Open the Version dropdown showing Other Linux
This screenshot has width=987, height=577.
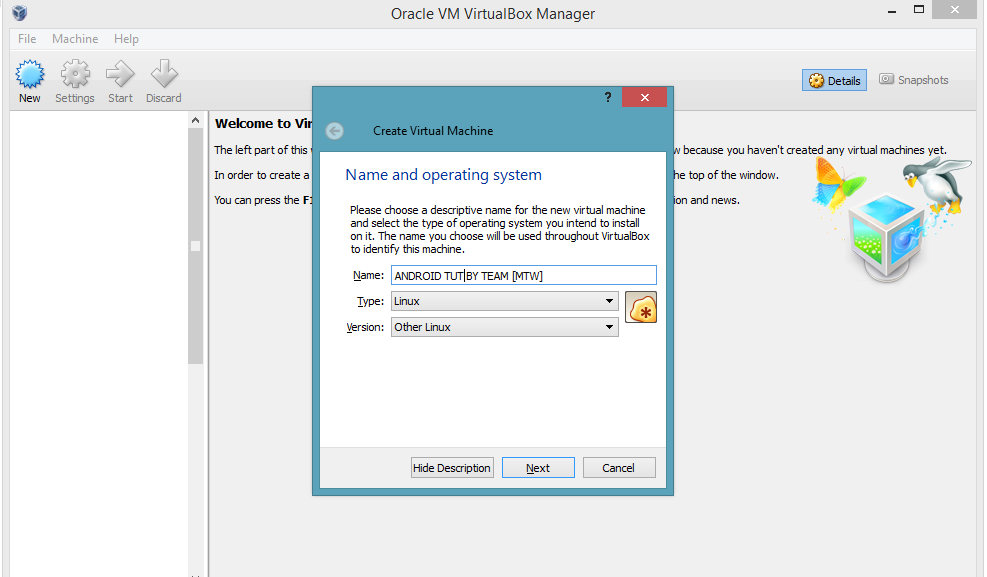(x=504, y=327)
